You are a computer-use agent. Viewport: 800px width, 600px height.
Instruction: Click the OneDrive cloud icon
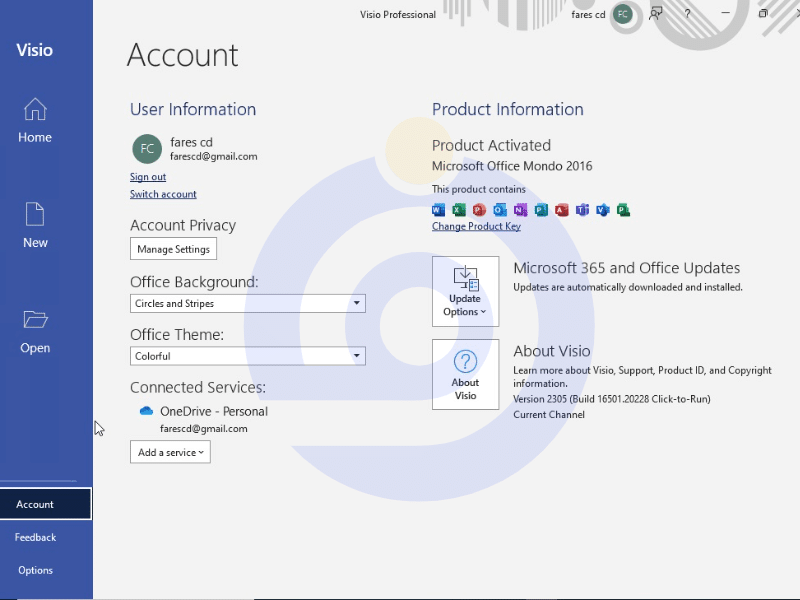146,411
